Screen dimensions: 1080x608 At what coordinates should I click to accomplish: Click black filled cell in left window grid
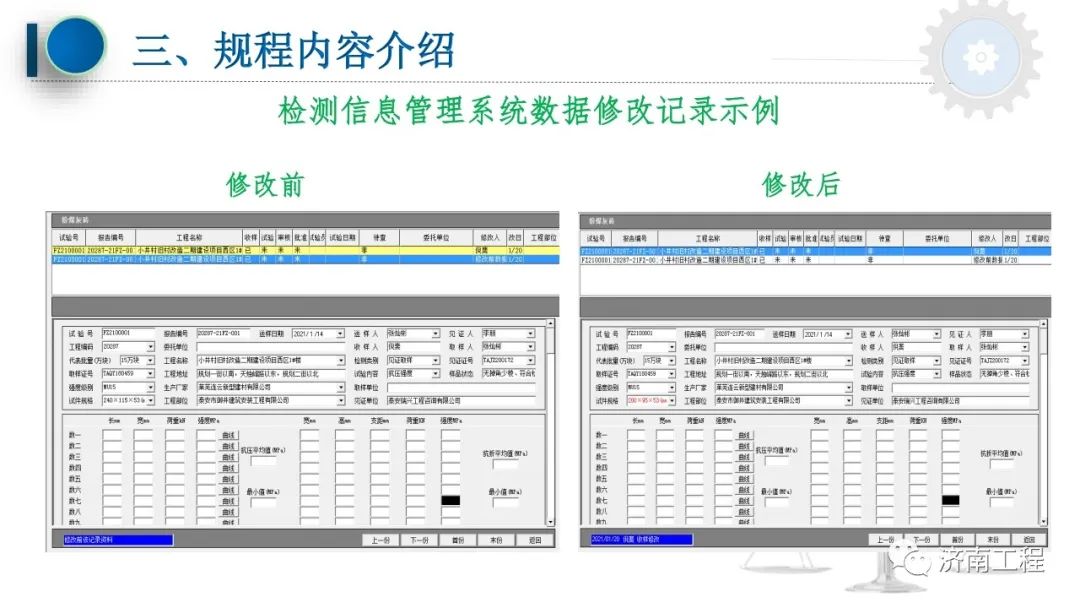click(x=450, y=500)
